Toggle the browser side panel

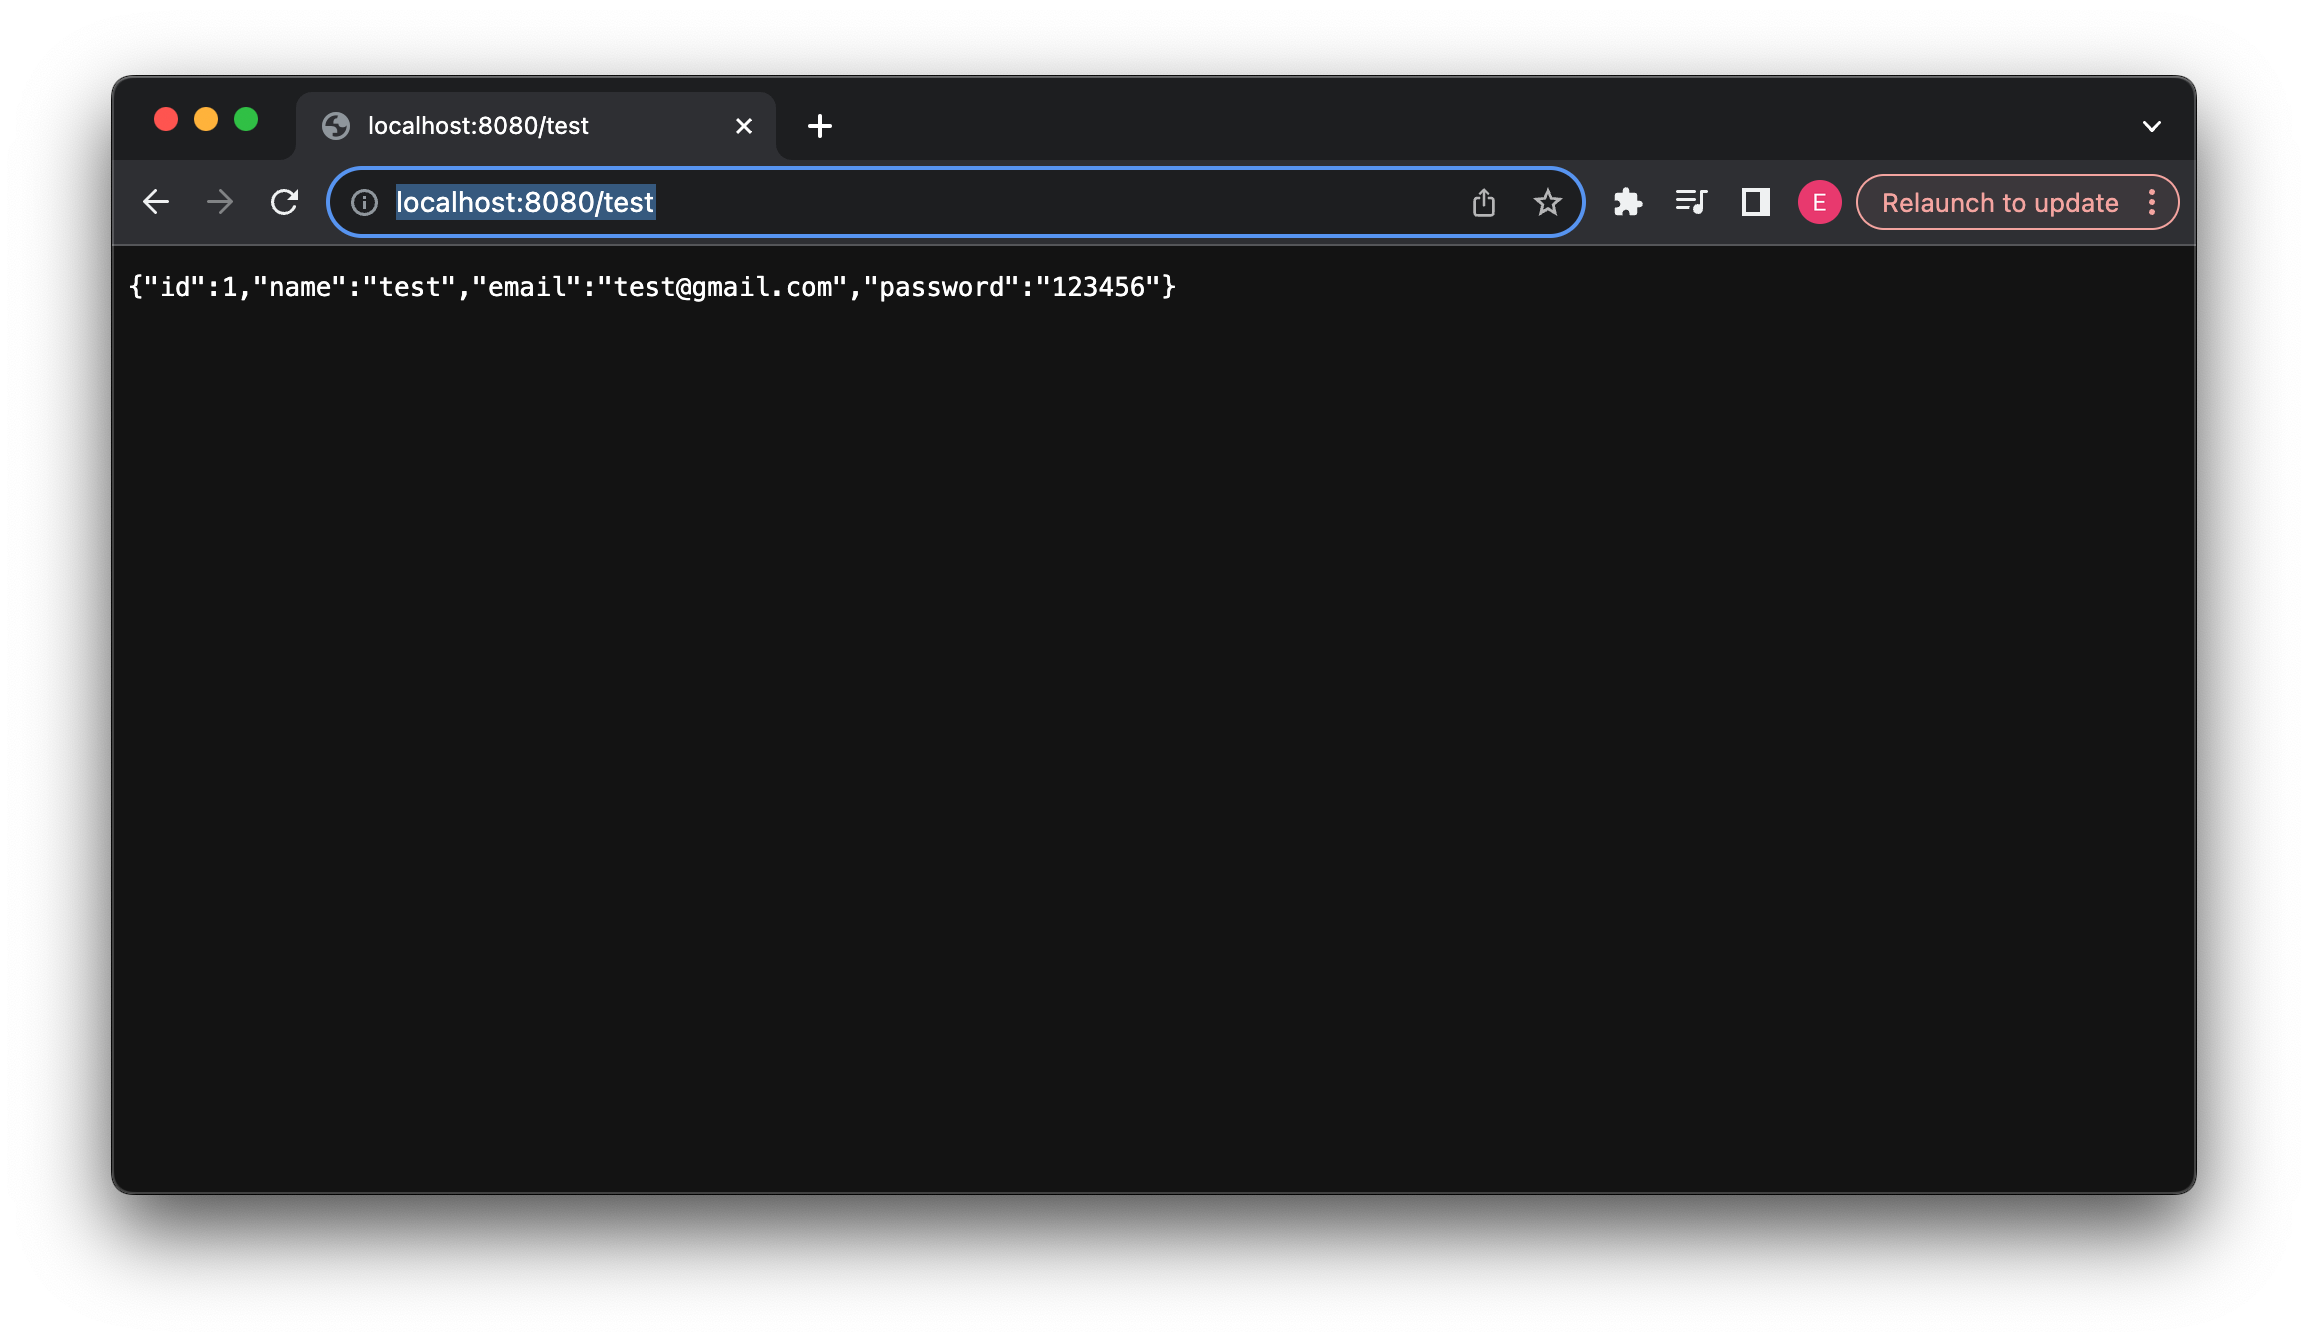[1755, 202]
